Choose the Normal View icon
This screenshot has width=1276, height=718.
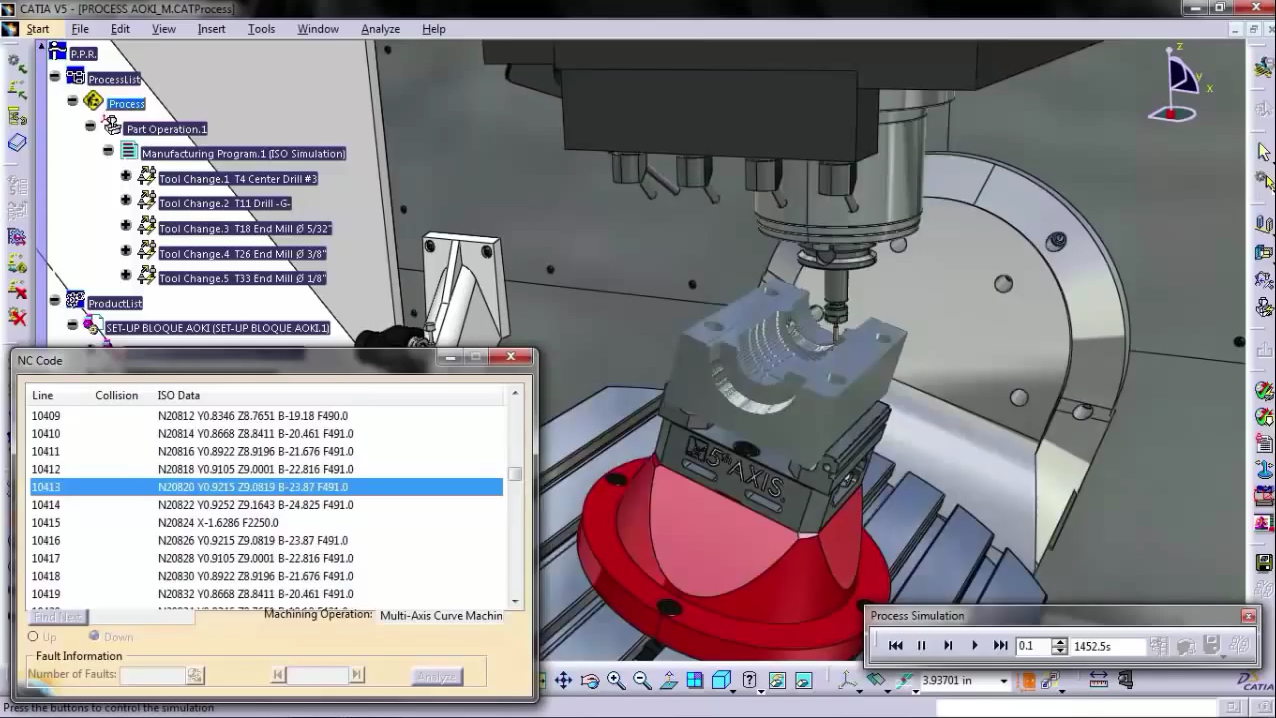click(x=669, y=681)
